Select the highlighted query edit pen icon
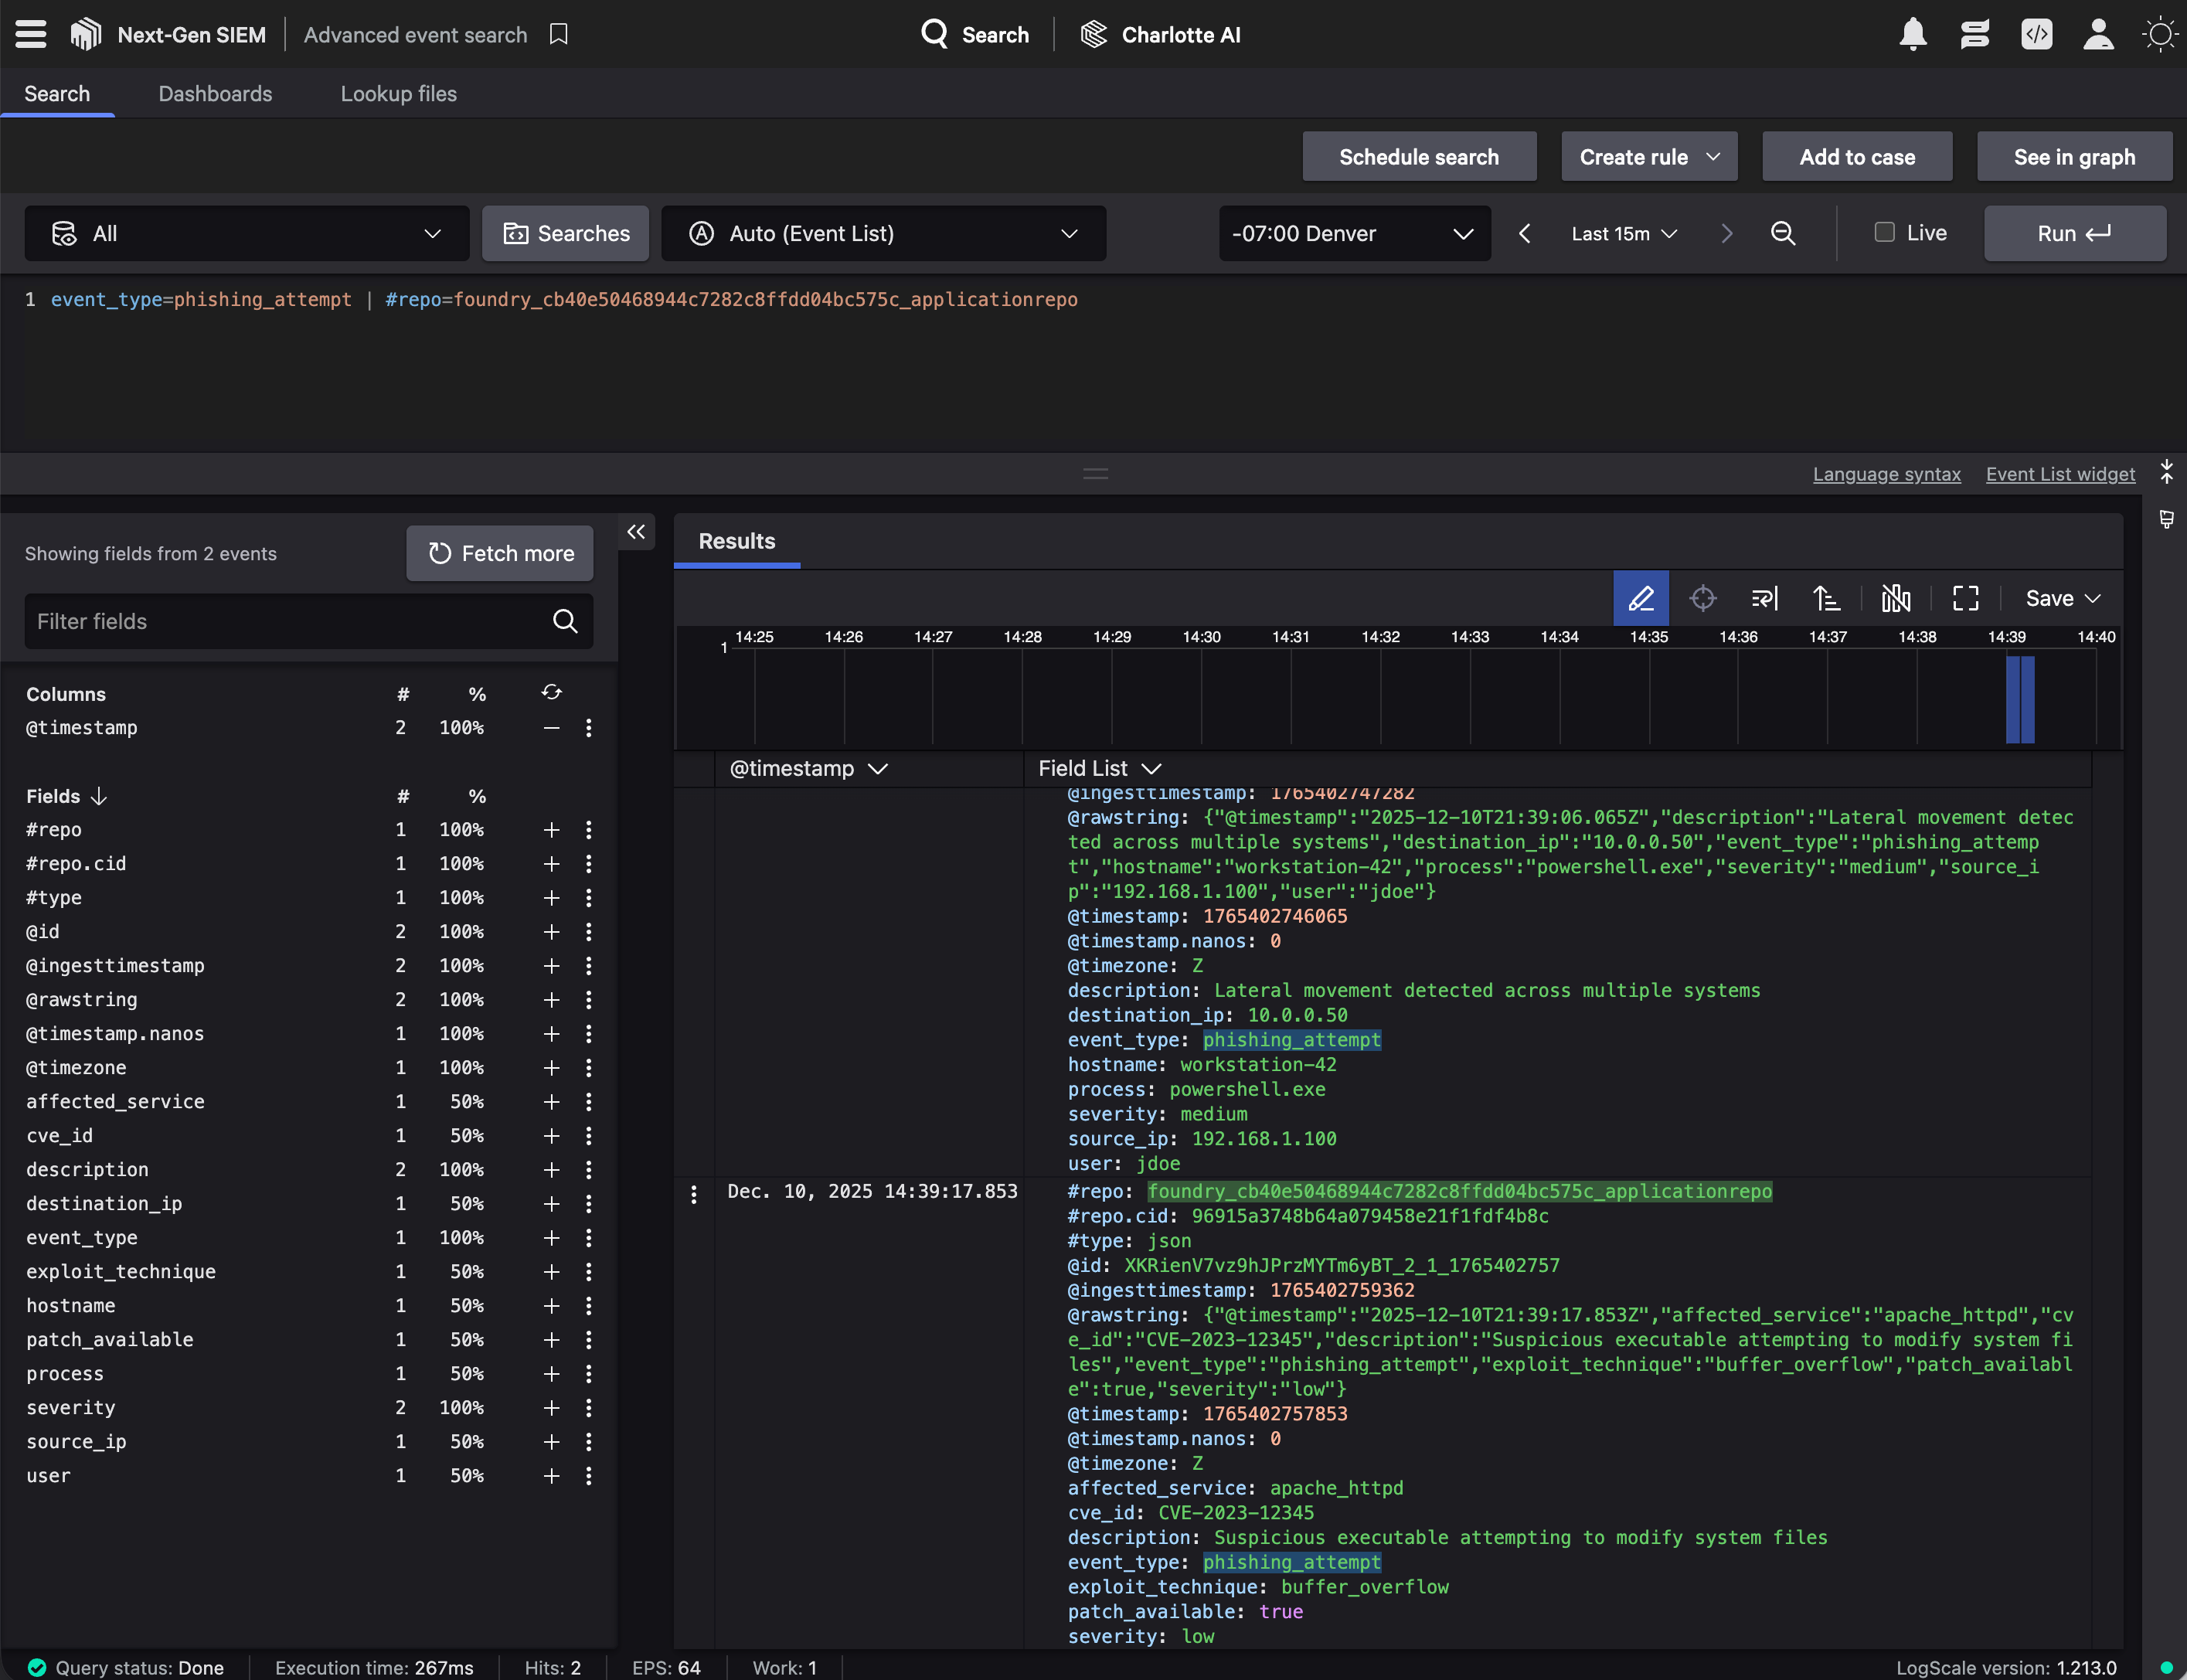The image size is (2187, 1680). (x=1640, y=598)
